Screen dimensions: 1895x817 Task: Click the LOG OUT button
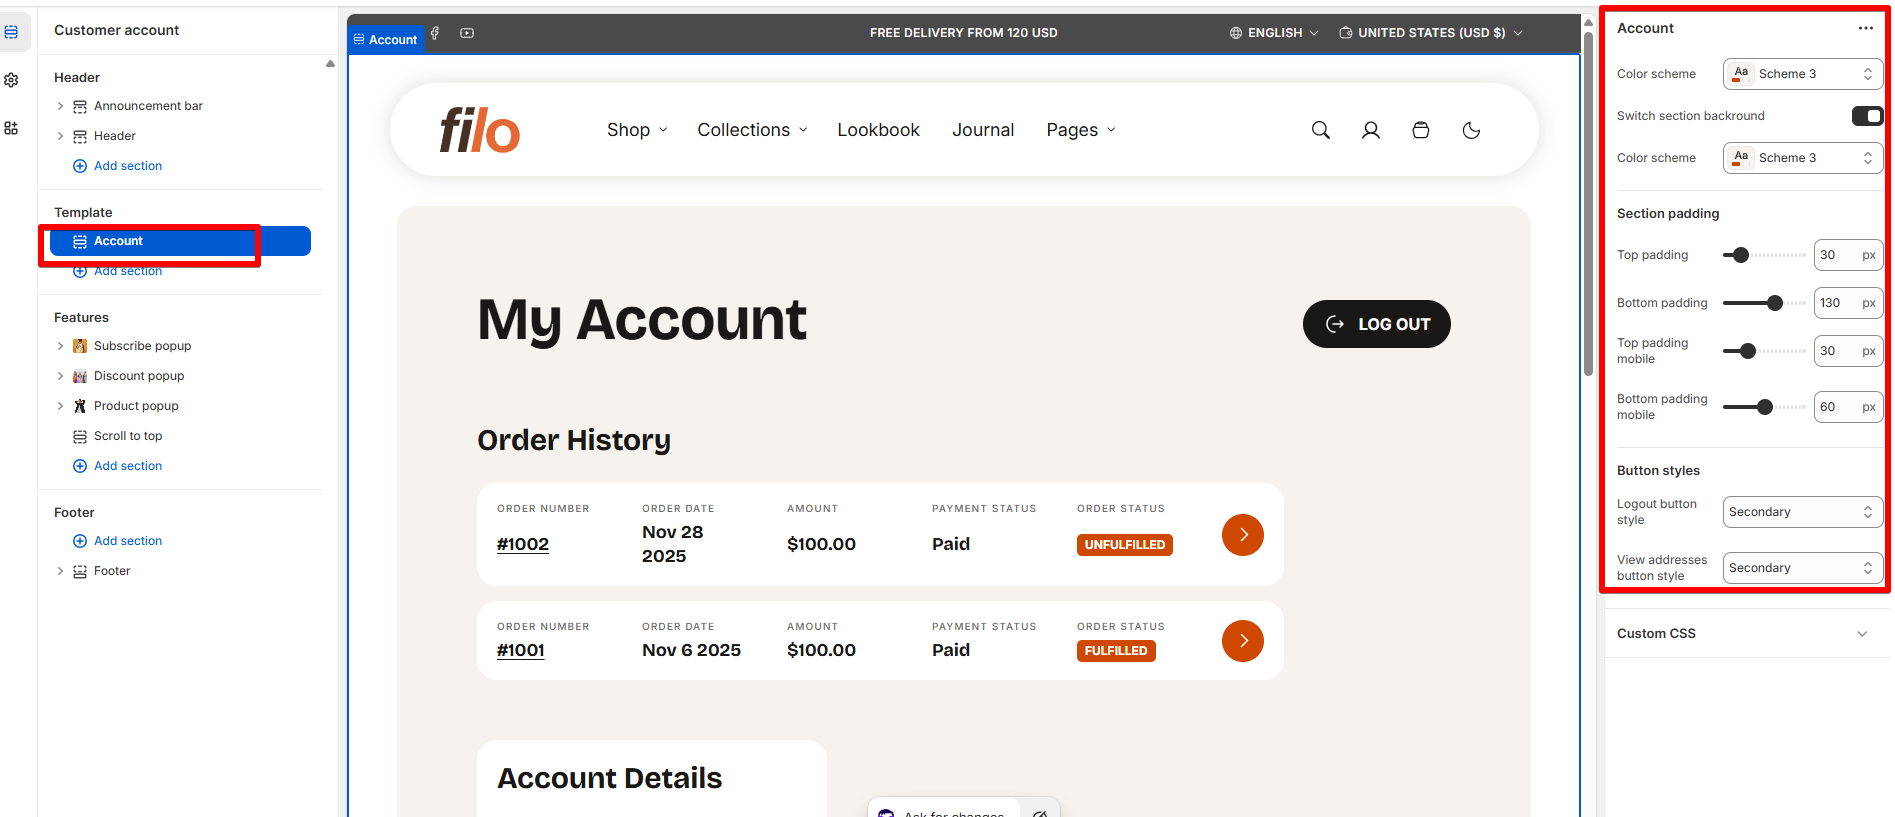click(x=1377, y=324)
